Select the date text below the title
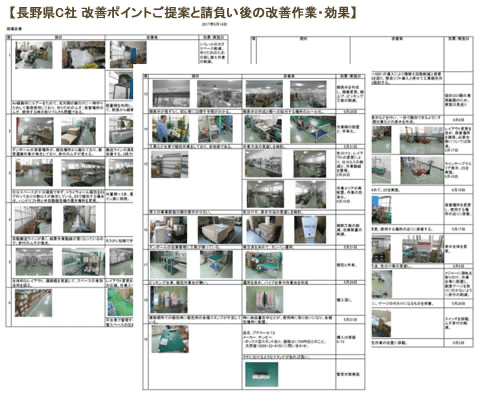The image size is (480, 400). 215,24
